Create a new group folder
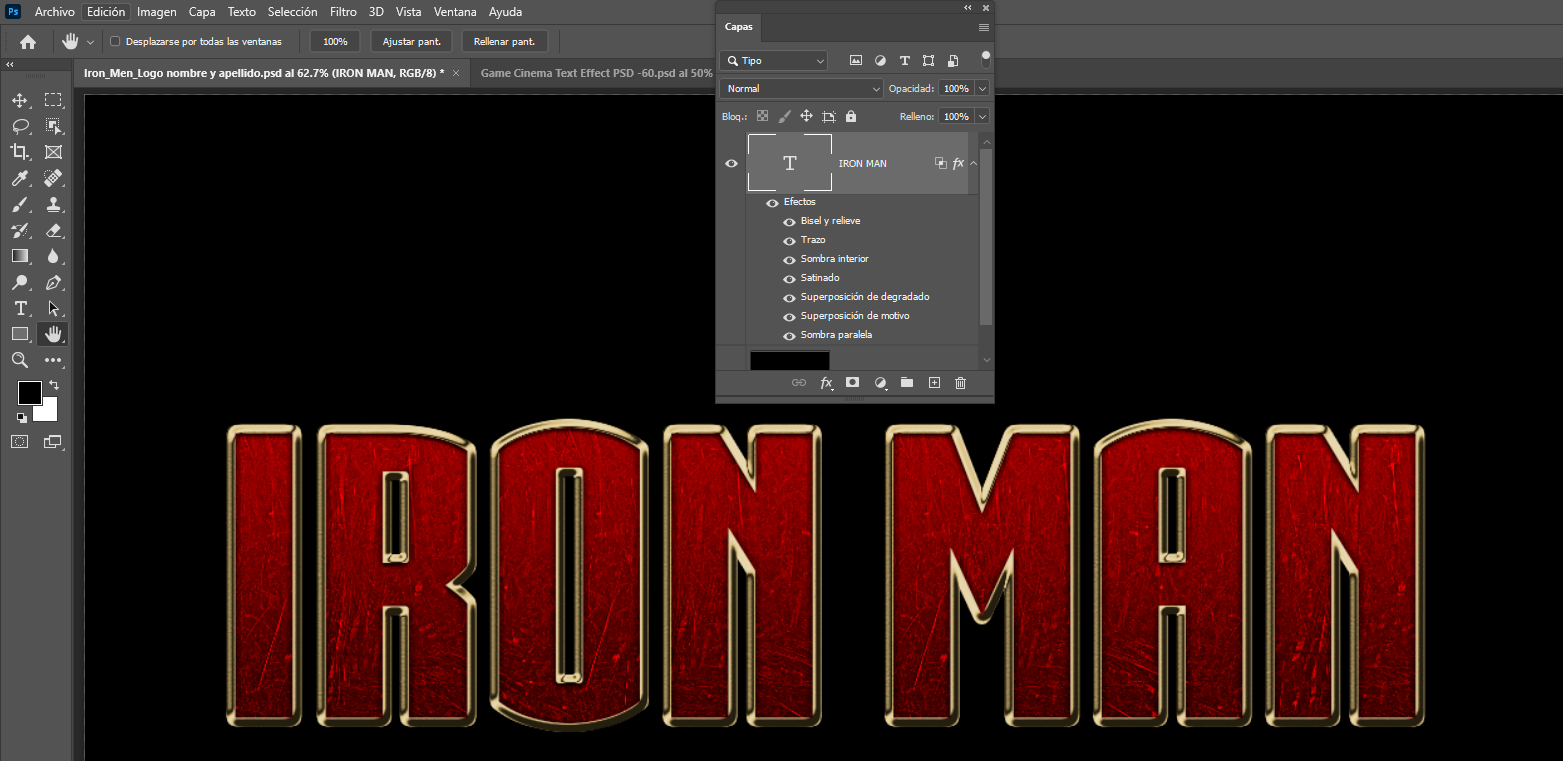 coord(907,383)
